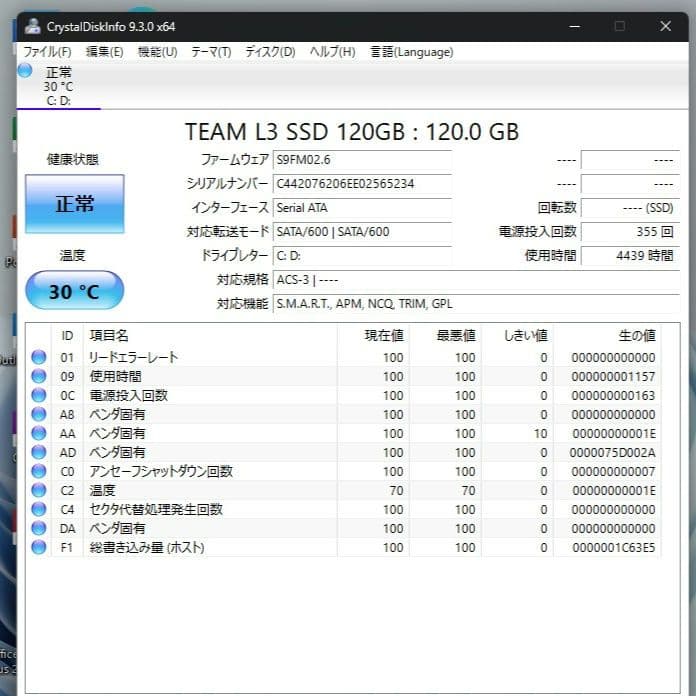This screenshot has width=696, height=696.
Task: Click raw value 000000001157
Action: [613, 376]
